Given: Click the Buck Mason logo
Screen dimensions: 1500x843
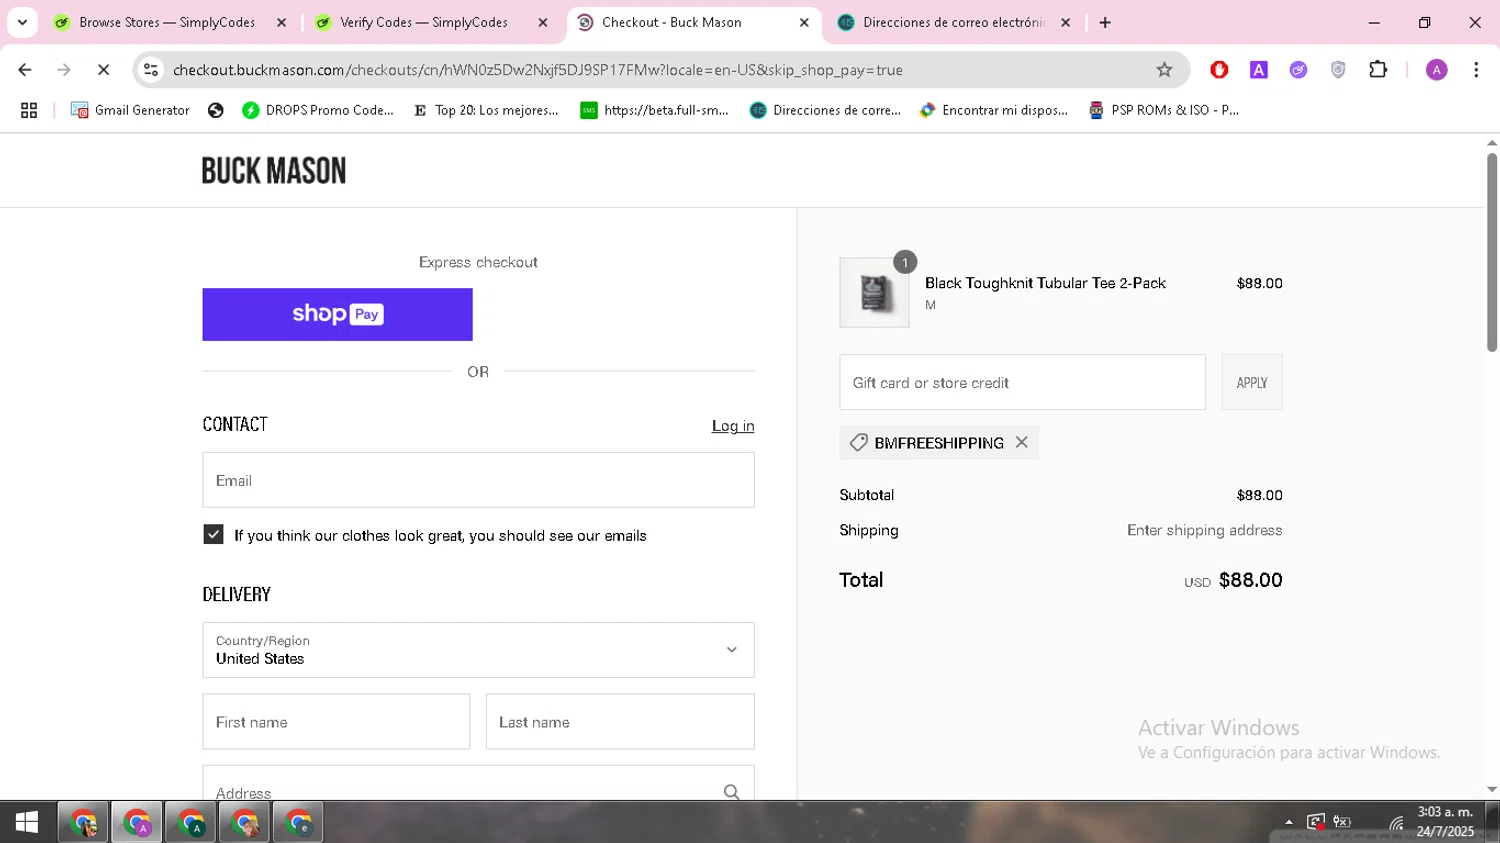Looking at the screenshot, I should coord(274,171).
